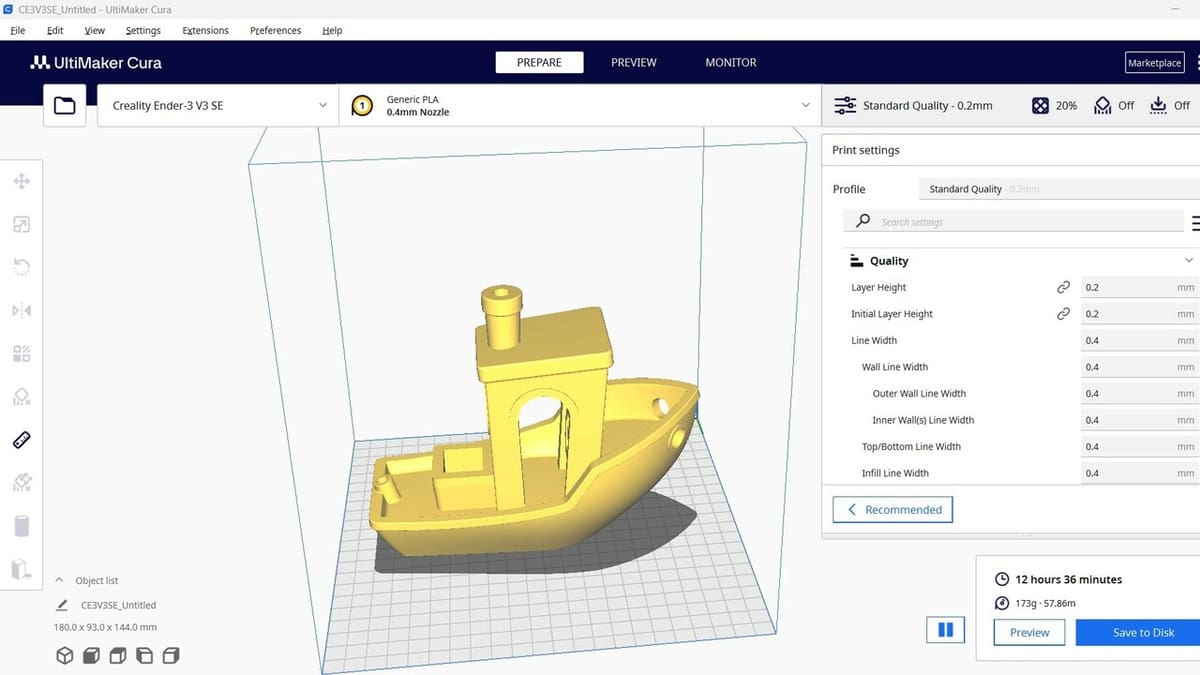Edit the Infill Line Width value

coord(1139,473)
